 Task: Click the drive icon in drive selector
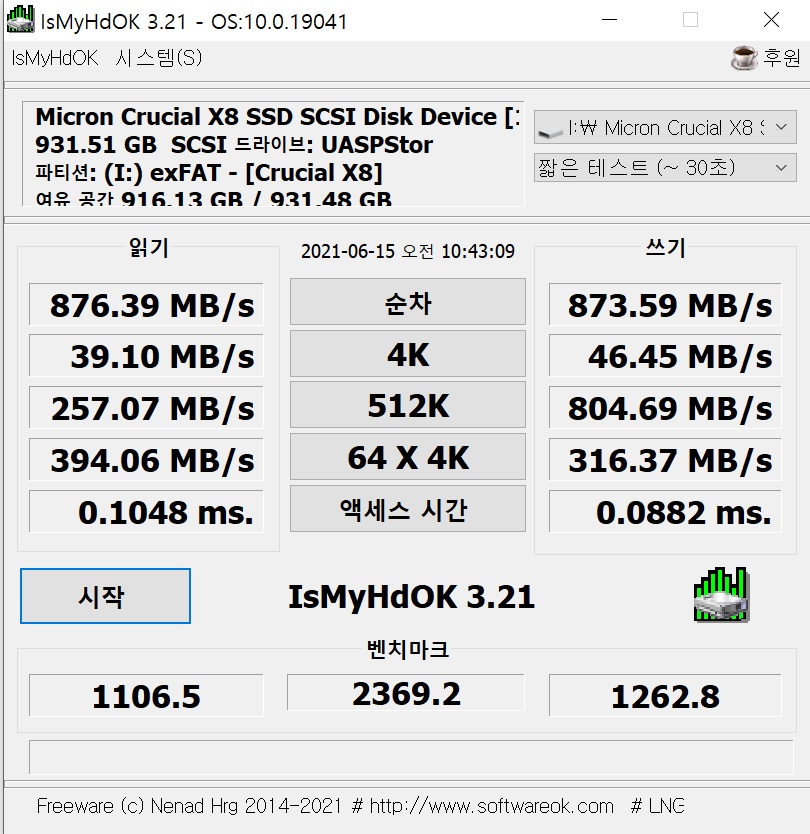point(550,129)
